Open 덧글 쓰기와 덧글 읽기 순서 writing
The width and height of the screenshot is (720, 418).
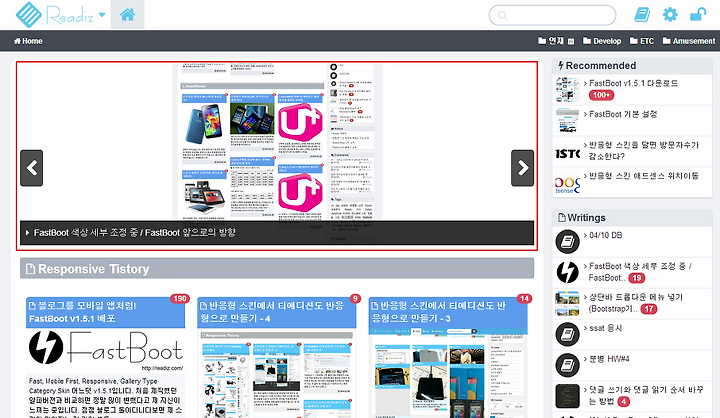pyautogui.click(x=644, y=395)
